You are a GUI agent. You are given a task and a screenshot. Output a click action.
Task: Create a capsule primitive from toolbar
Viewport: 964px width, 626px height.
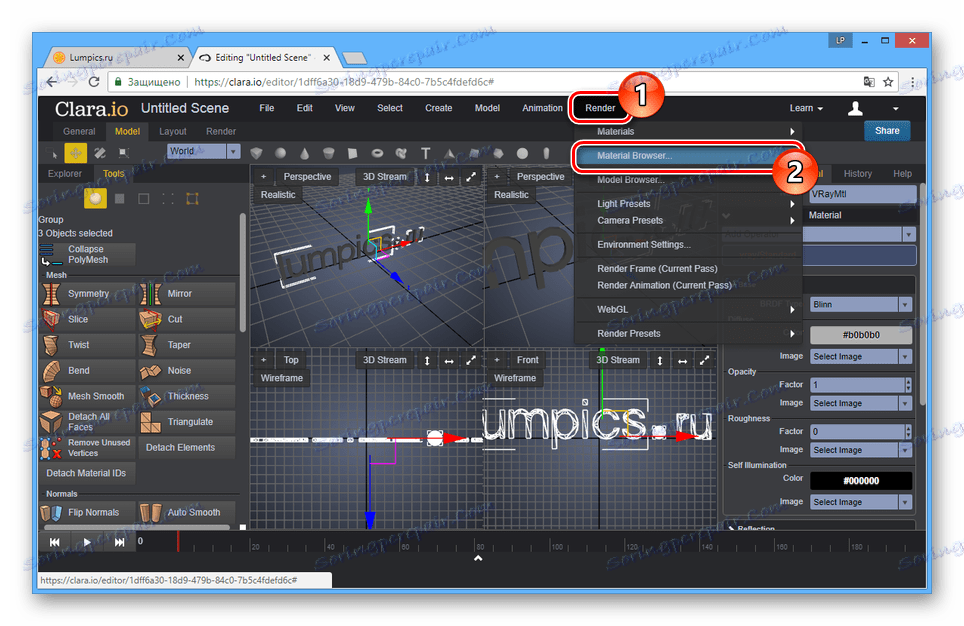pyautogui.click(x=546, y=153)
